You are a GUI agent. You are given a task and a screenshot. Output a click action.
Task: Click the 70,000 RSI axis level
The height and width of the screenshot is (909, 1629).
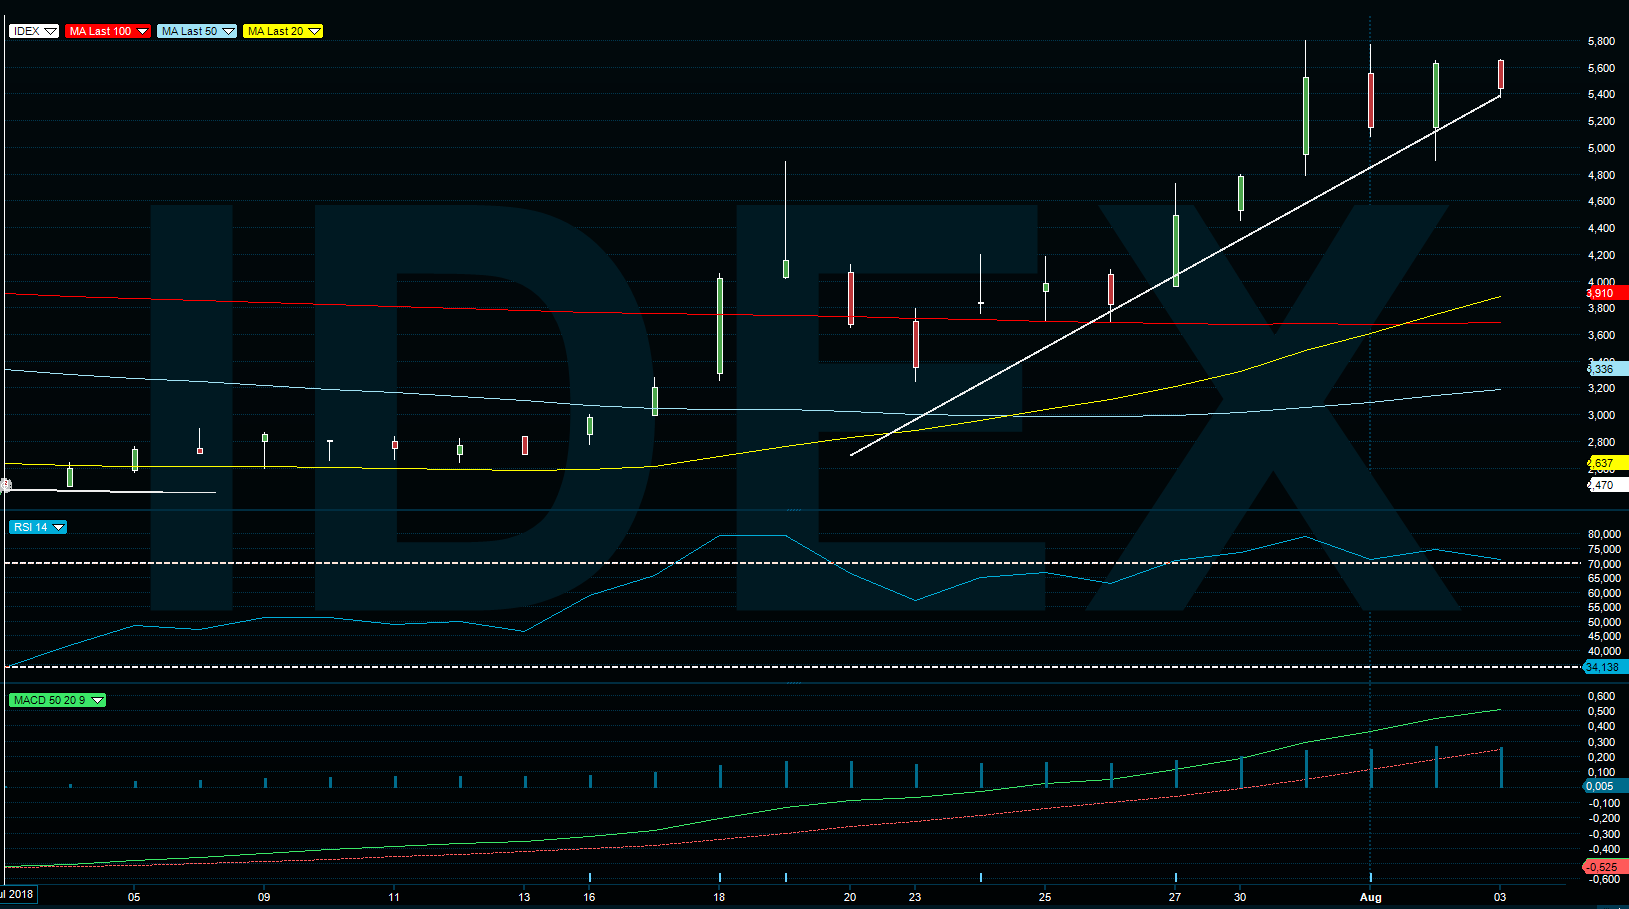click(1604, 564)
